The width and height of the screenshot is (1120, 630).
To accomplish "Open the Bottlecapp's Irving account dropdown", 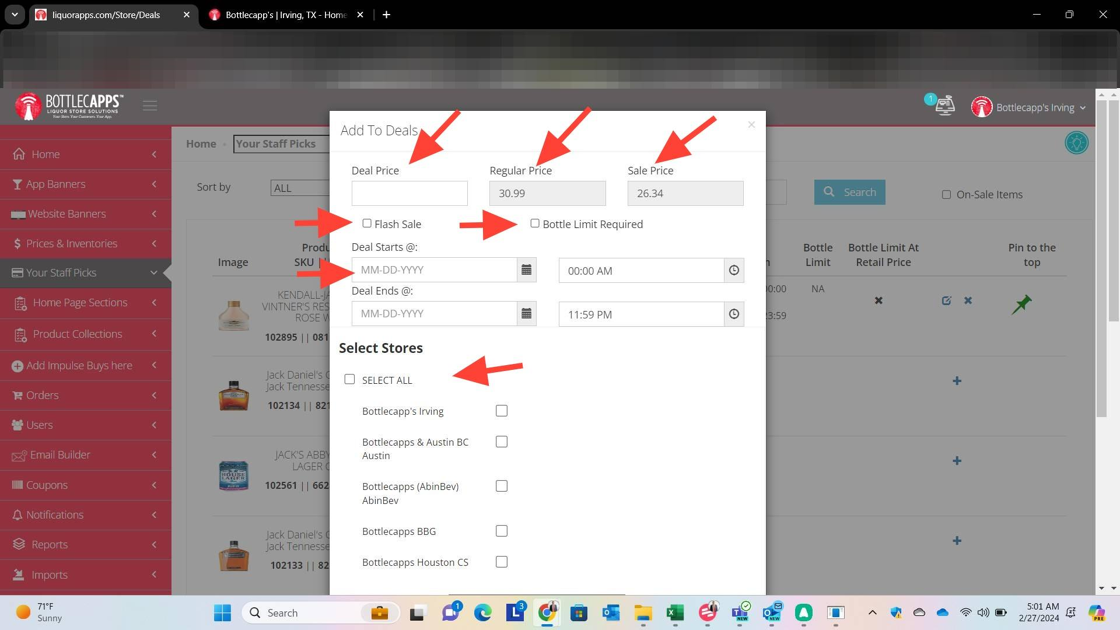I will [x=1029, y=107].
